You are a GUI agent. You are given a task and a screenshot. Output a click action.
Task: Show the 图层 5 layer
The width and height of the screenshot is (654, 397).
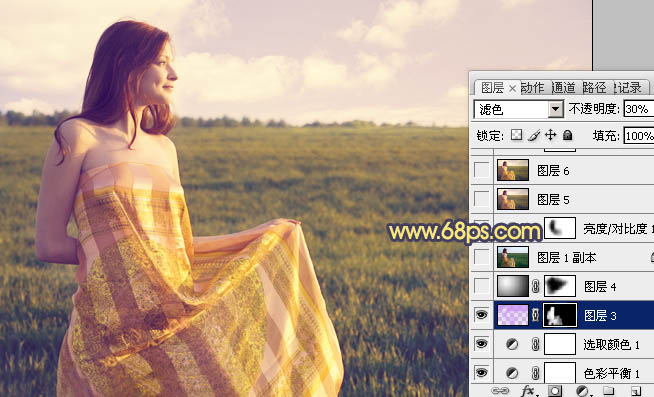coord(481,199)
